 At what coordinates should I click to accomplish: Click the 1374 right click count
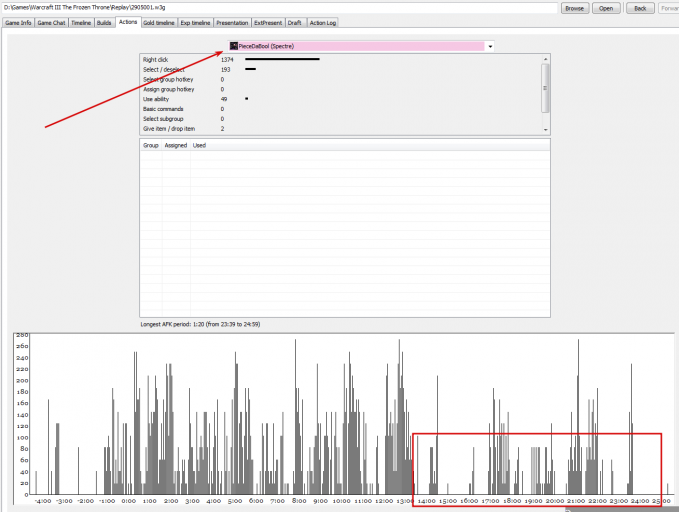[227, 60]
